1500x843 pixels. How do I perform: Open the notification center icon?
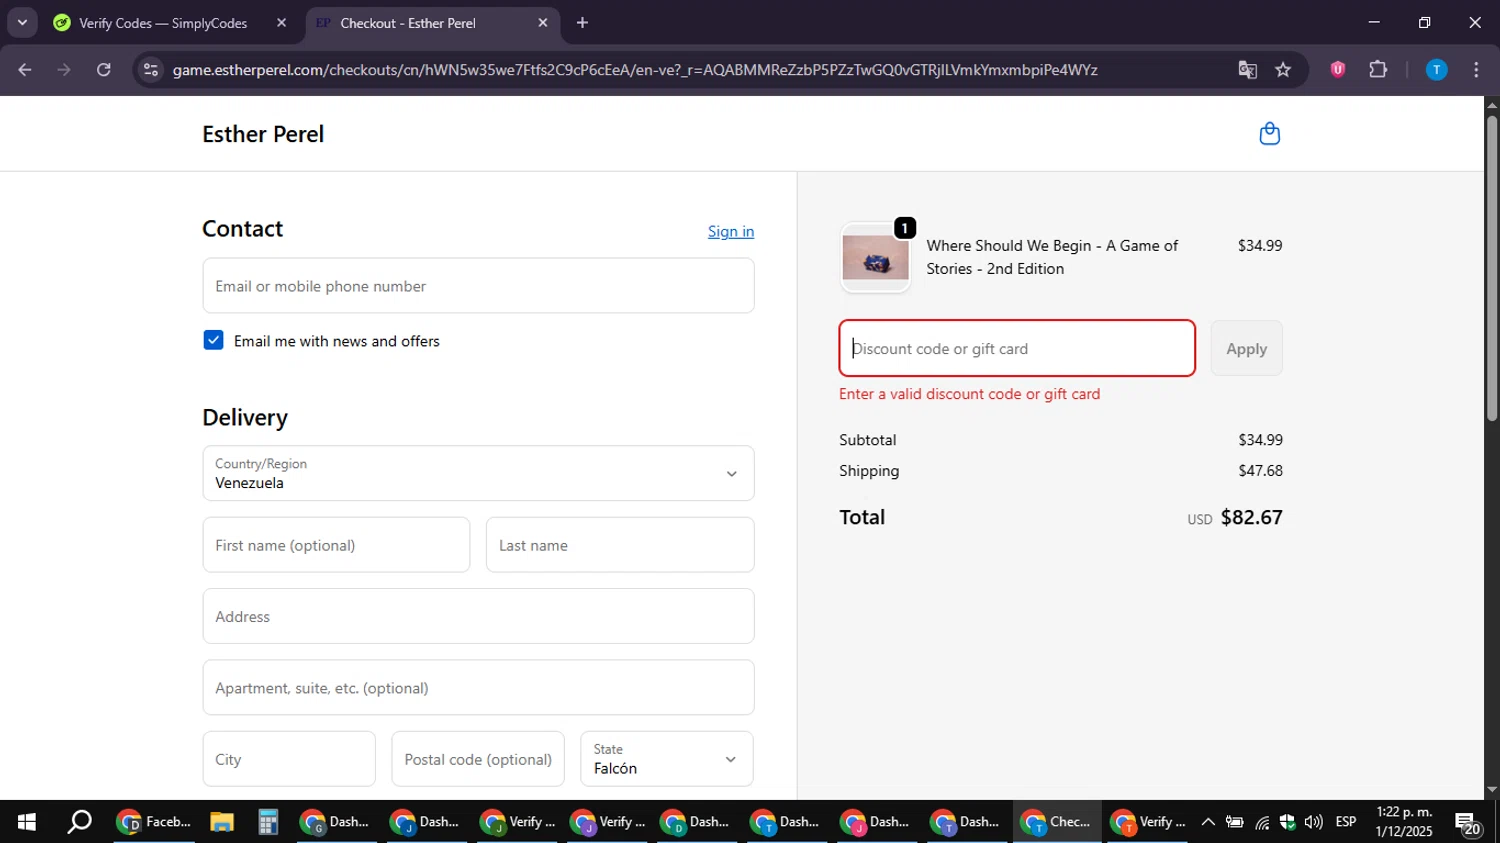(x=1467, y=823)
